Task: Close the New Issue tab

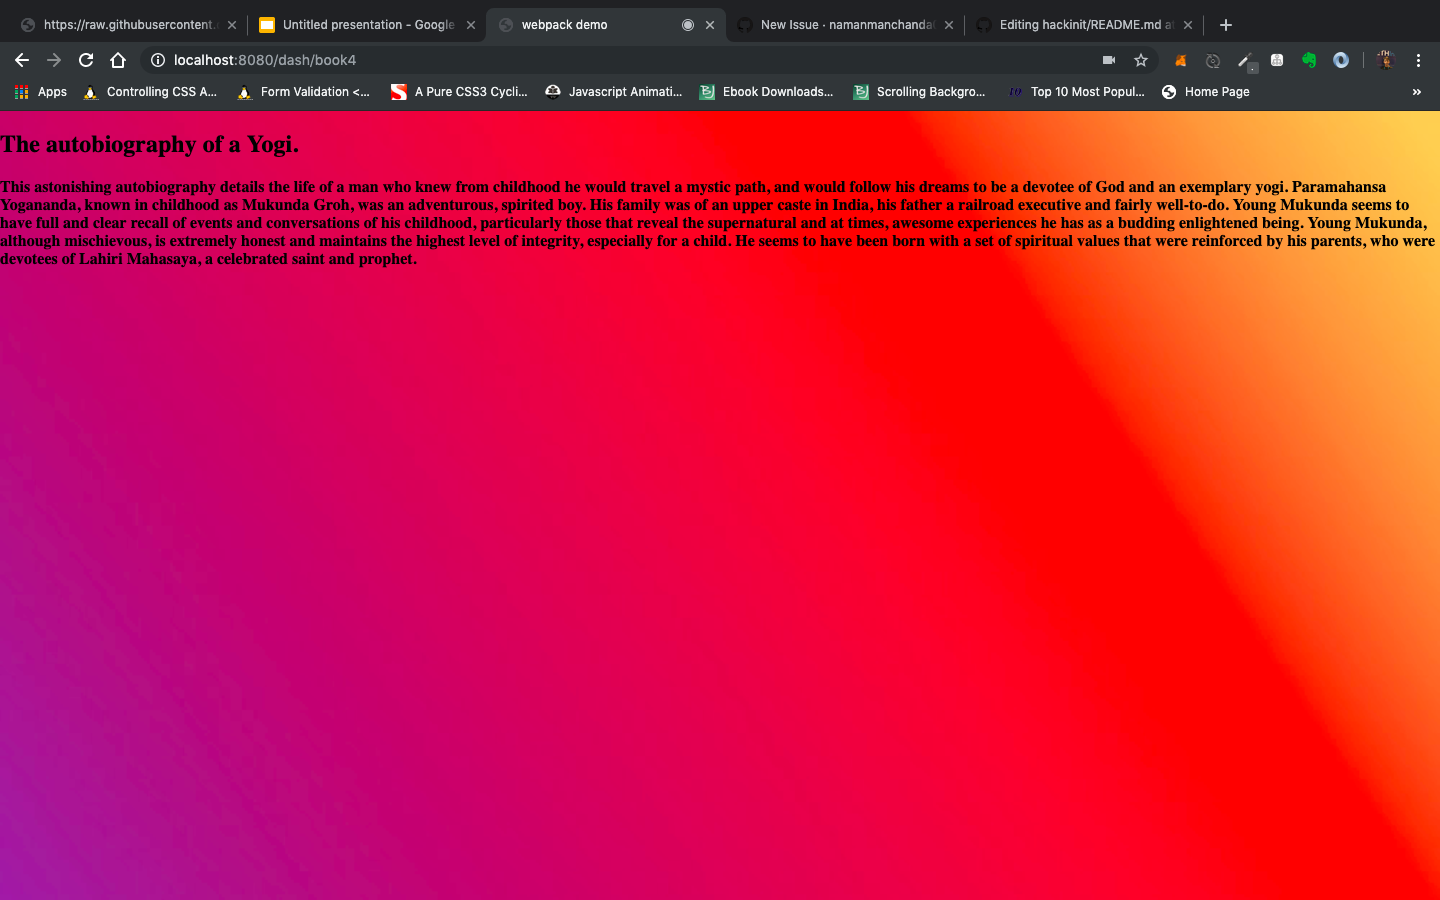Action: tap(949, 25)
